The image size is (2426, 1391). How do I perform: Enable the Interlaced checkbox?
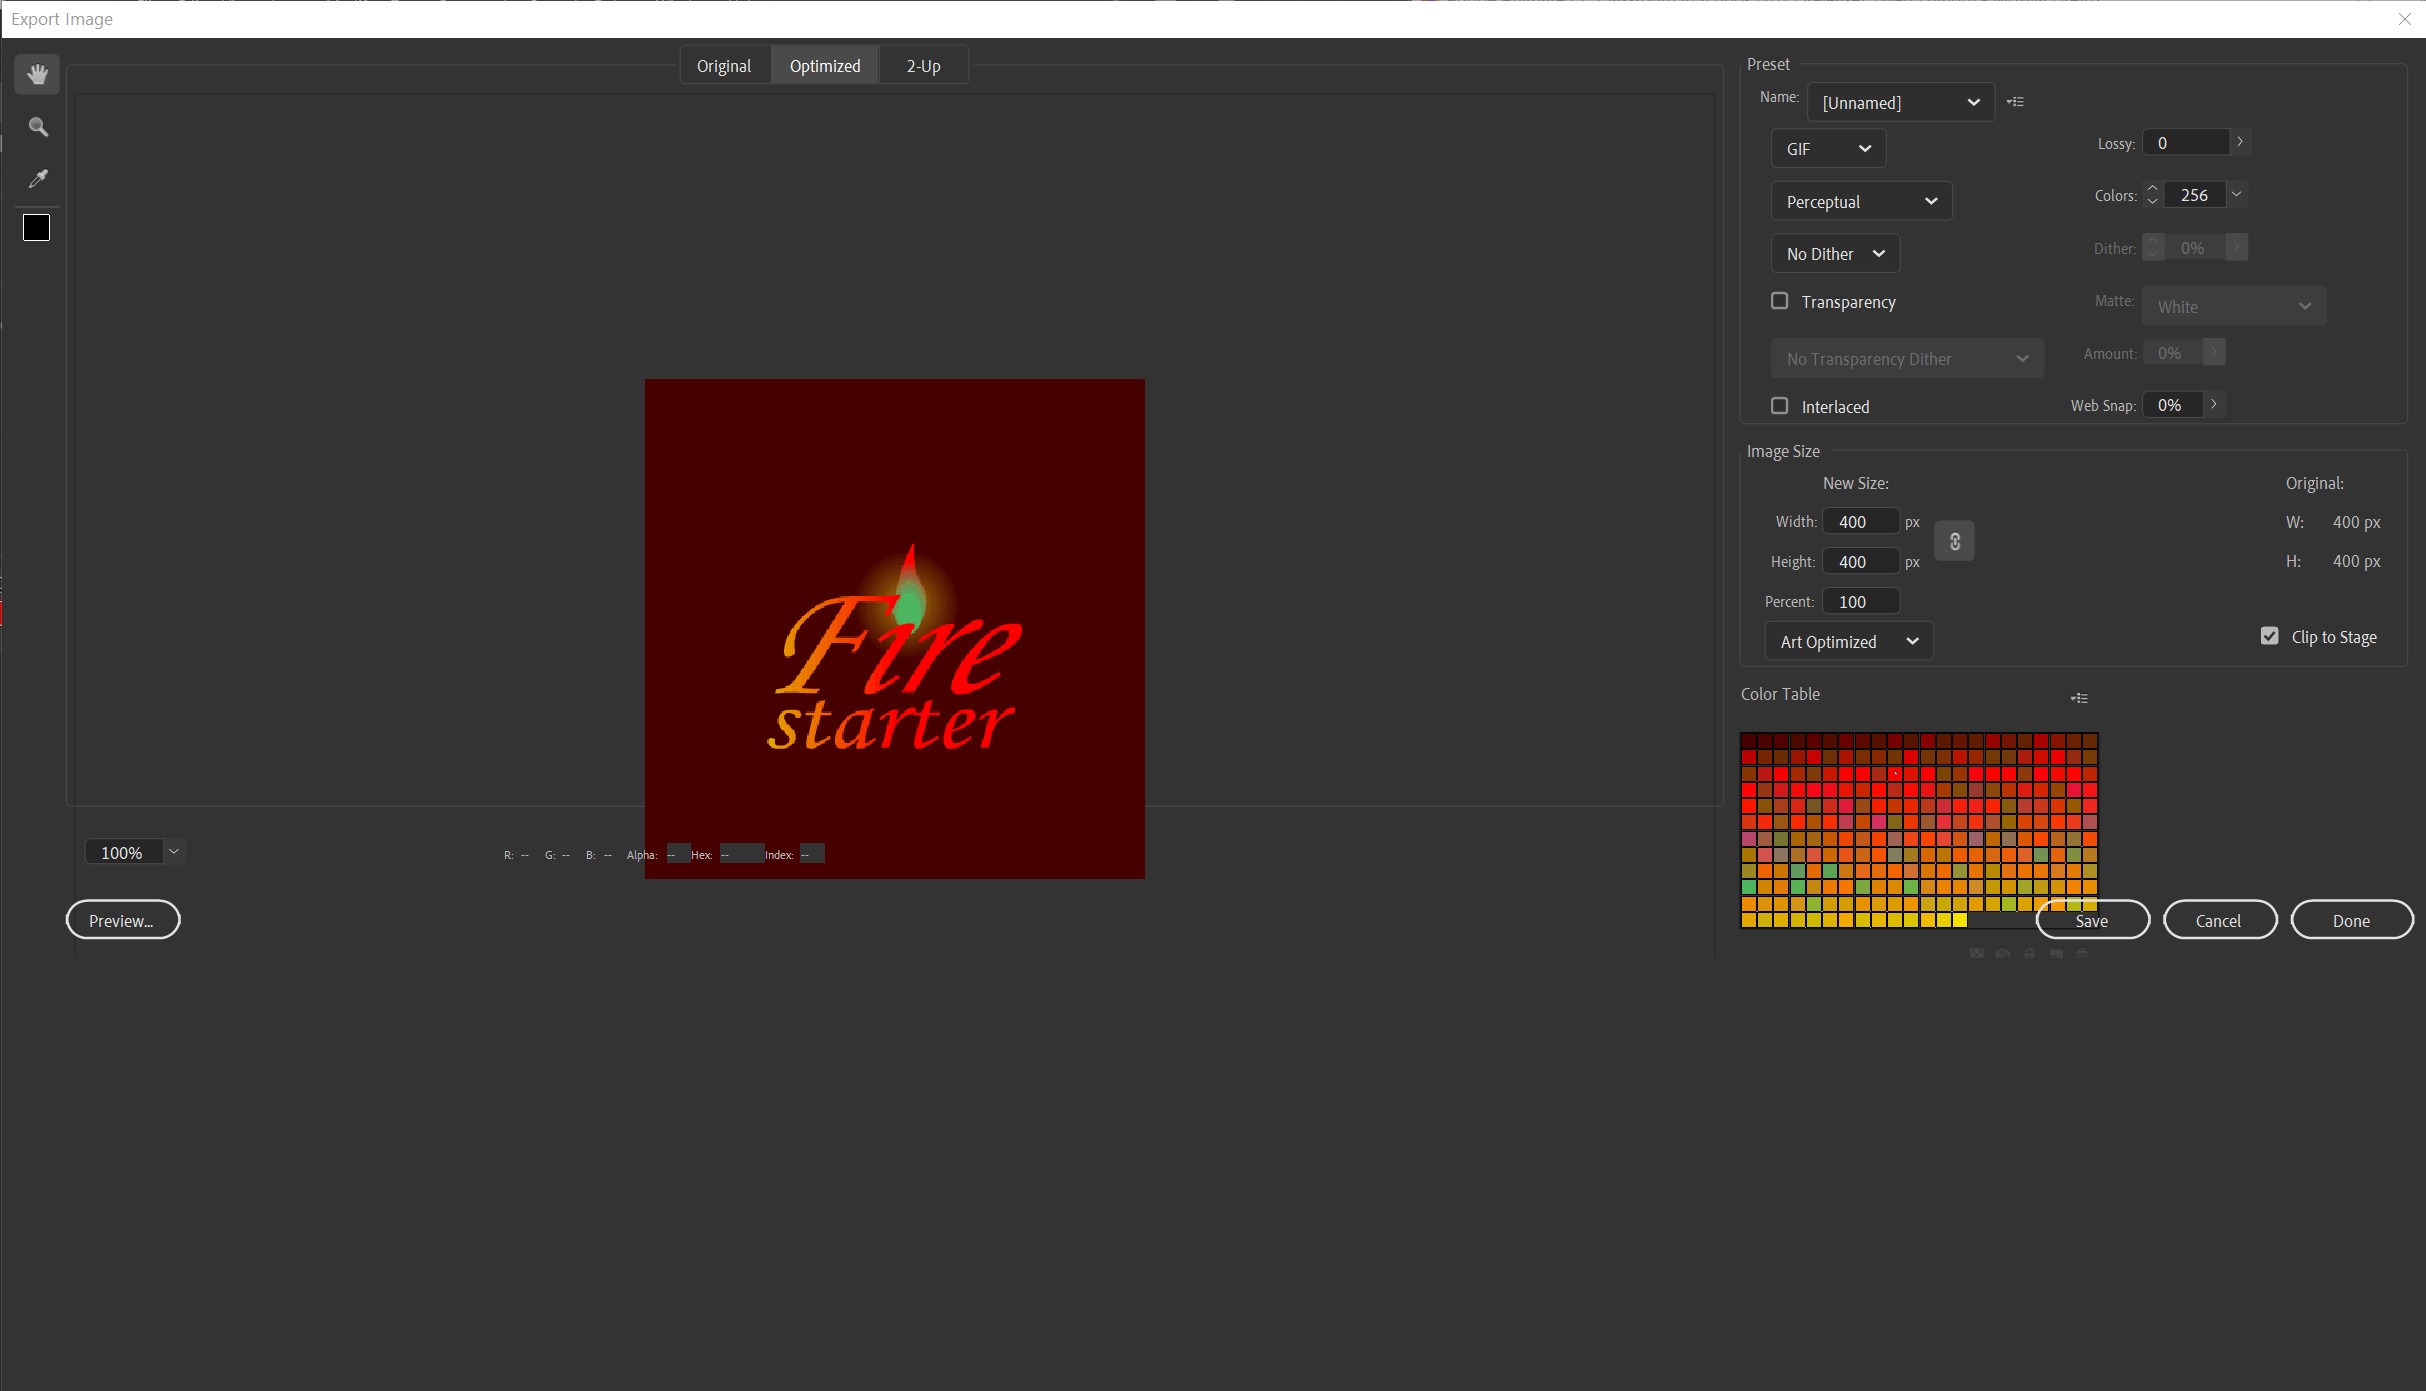[1780, 405]
